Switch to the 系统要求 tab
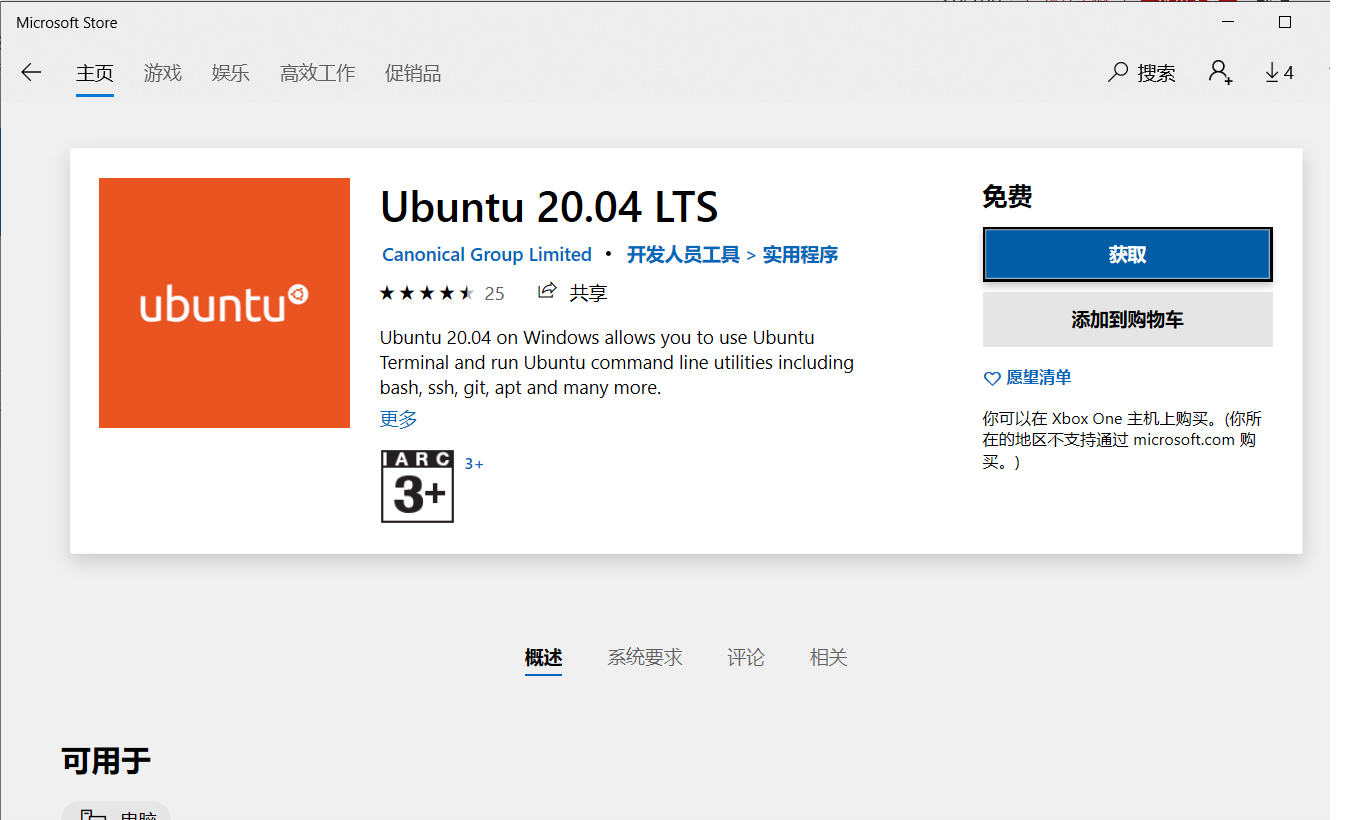1371x820 pixels. 644,657
